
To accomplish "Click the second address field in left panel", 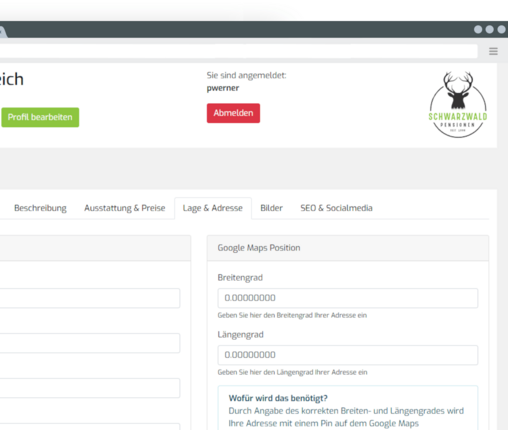I will click(89, 343).
